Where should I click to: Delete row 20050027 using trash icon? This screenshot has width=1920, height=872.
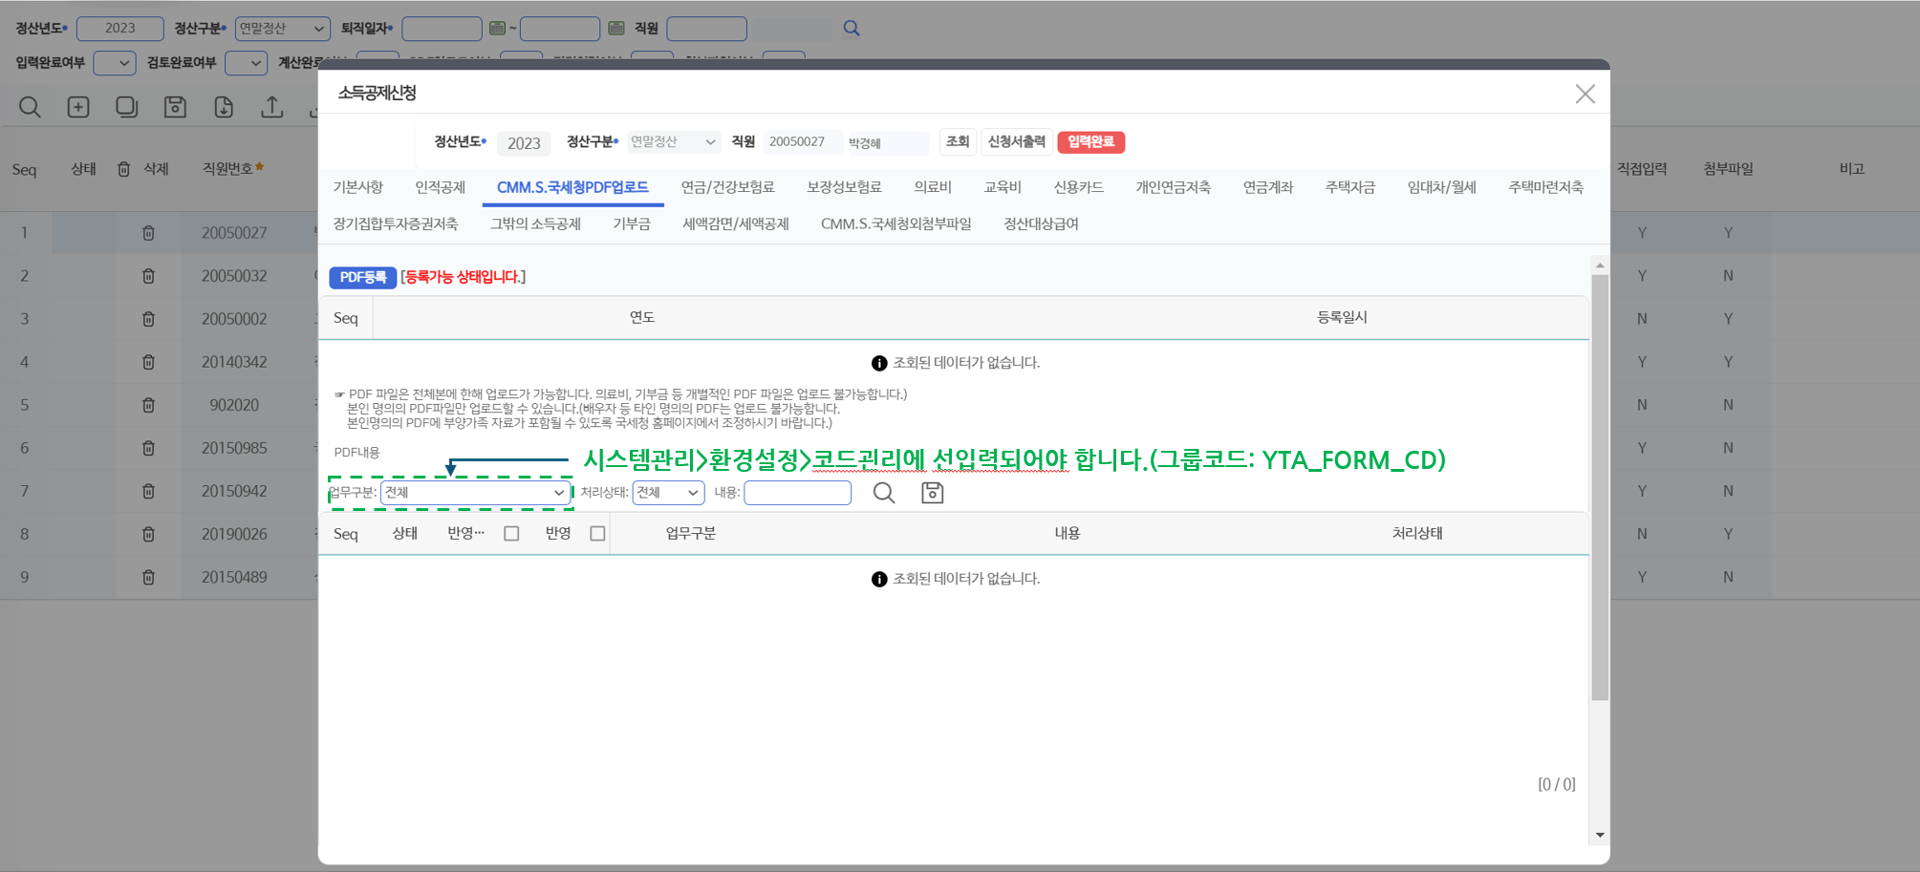coord(148,233)
